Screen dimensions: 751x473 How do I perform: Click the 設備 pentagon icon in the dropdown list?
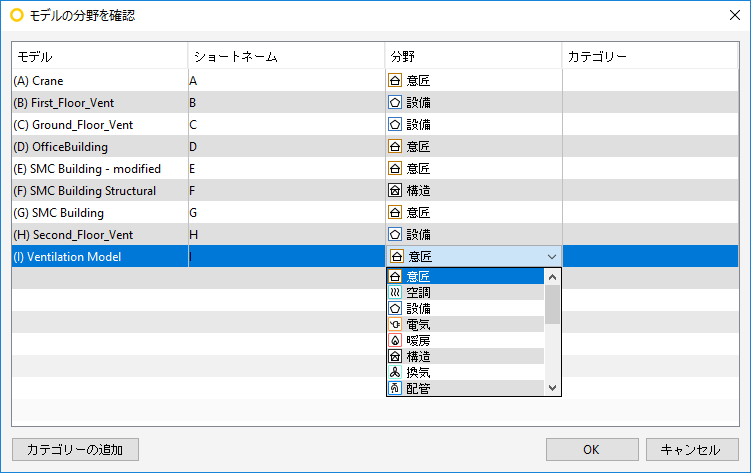395,308
